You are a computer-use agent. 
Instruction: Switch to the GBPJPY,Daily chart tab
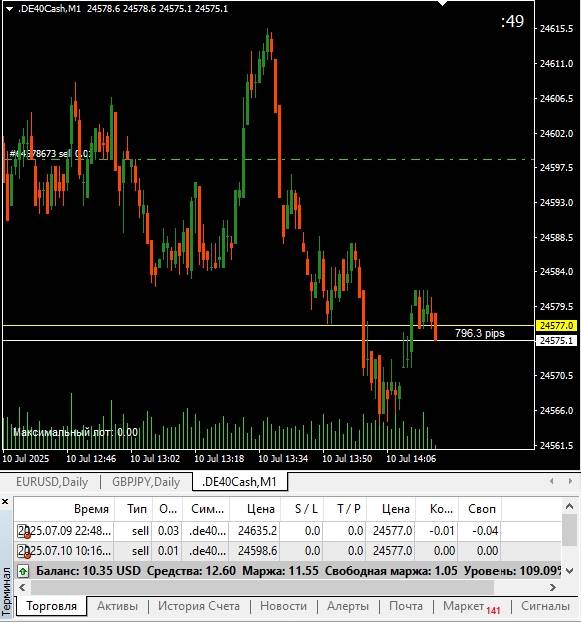pyautogui.click(x=146, y=482)
